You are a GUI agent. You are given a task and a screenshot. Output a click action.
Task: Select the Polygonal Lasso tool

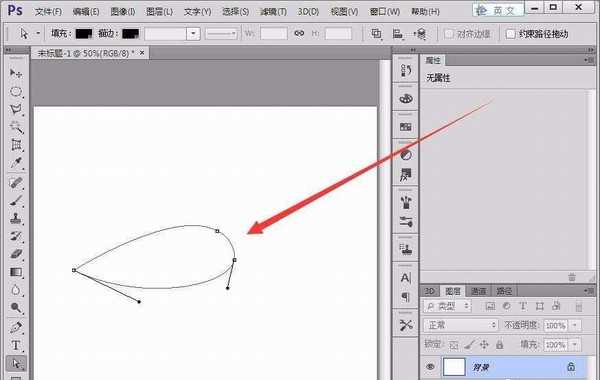tap(16, 109)
